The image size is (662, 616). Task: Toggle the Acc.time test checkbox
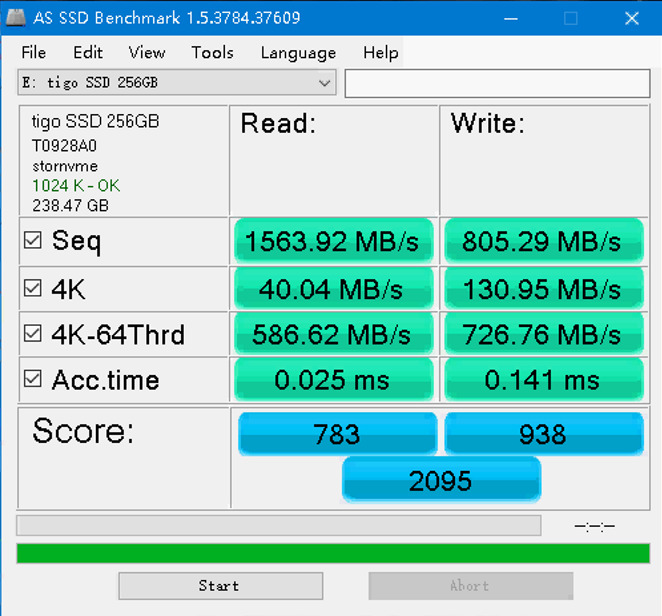click(x=33, y=379)
